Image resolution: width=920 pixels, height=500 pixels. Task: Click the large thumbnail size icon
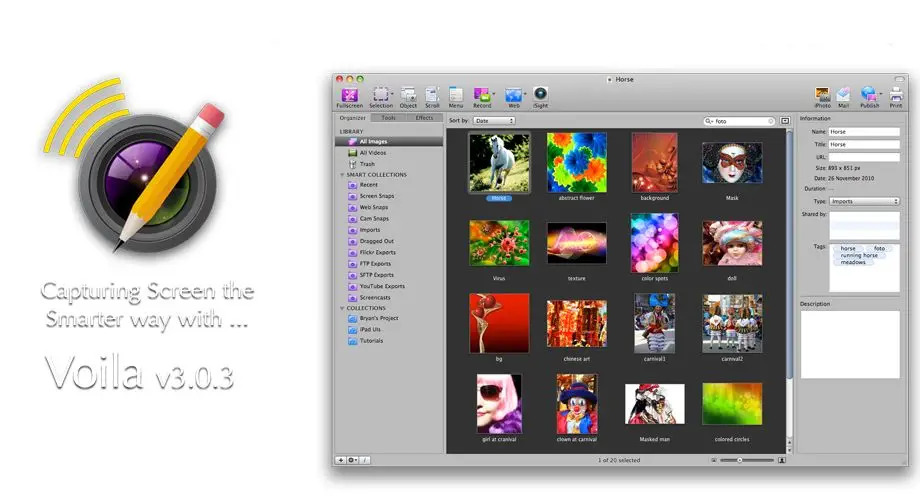[782, 461]
